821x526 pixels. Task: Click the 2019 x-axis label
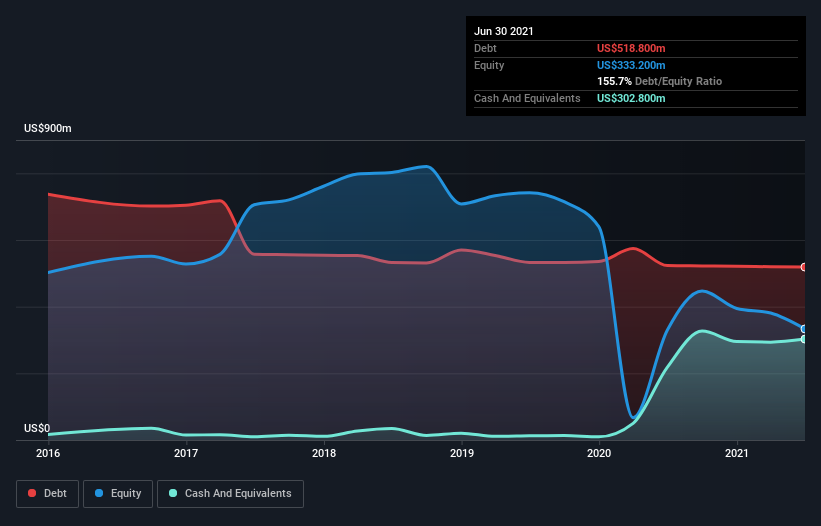pos(462,453)
